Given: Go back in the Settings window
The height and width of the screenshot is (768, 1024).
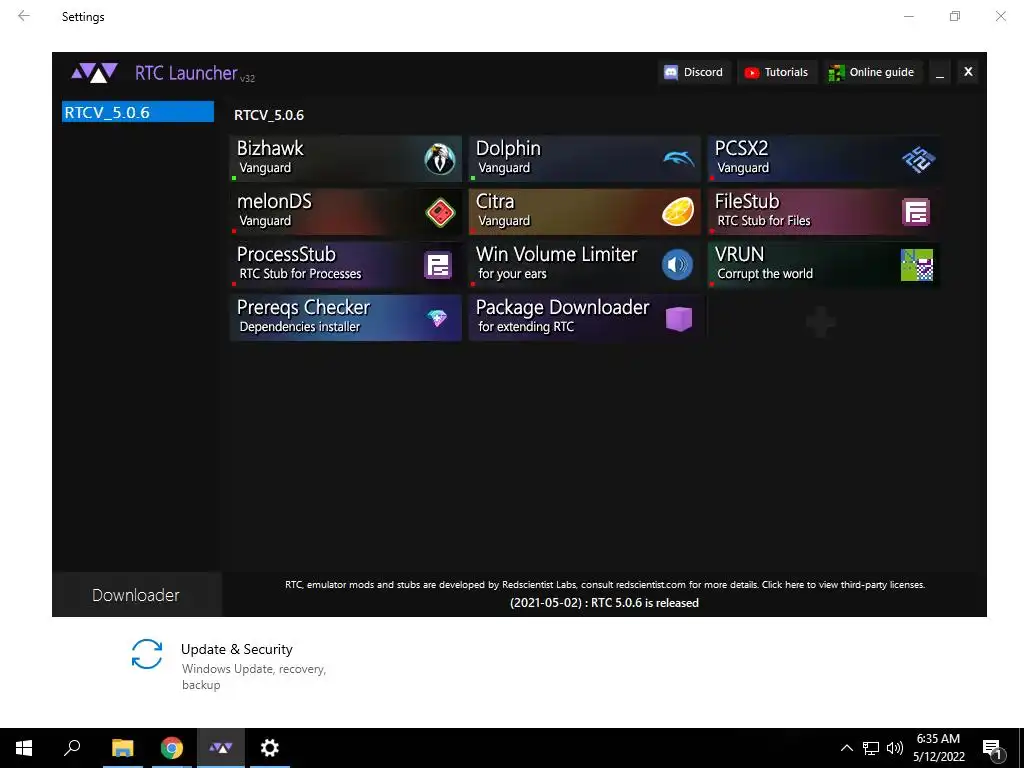Looking at the screenshot, I should [x=24, y=16].
